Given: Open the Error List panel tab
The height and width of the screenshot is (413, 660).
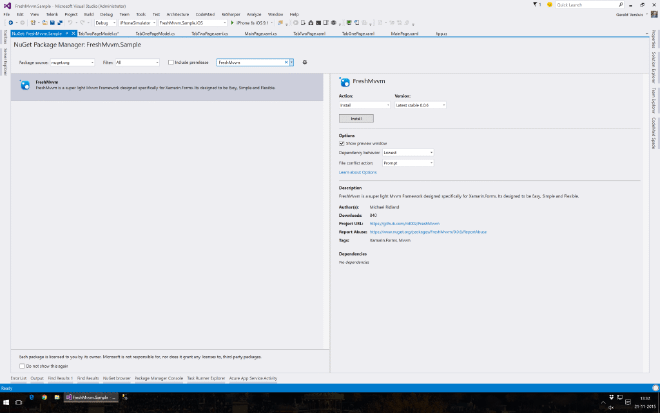Looking at the screenshot, I should pos(19,378).
